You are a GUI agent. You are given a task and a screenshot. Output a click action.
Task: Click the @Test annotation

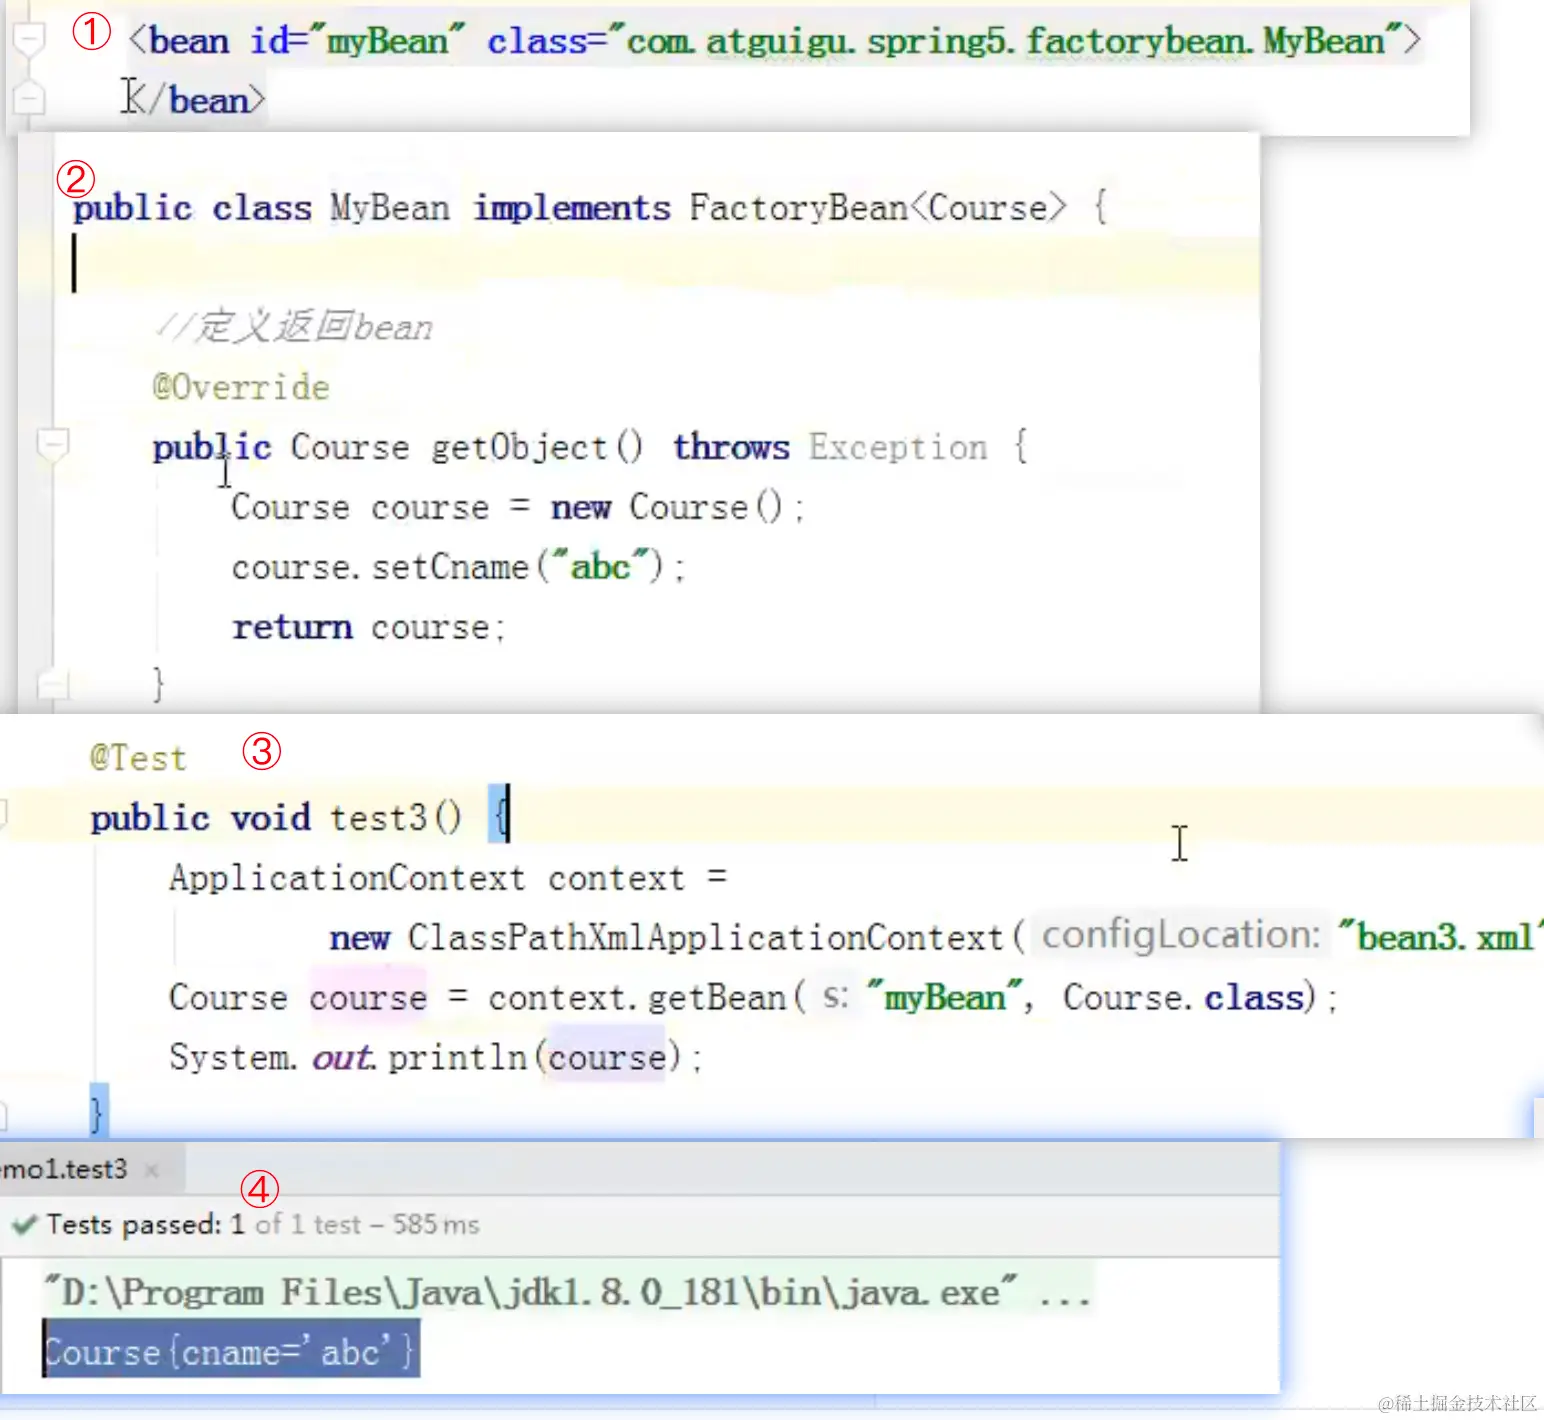tap(138, 758)
